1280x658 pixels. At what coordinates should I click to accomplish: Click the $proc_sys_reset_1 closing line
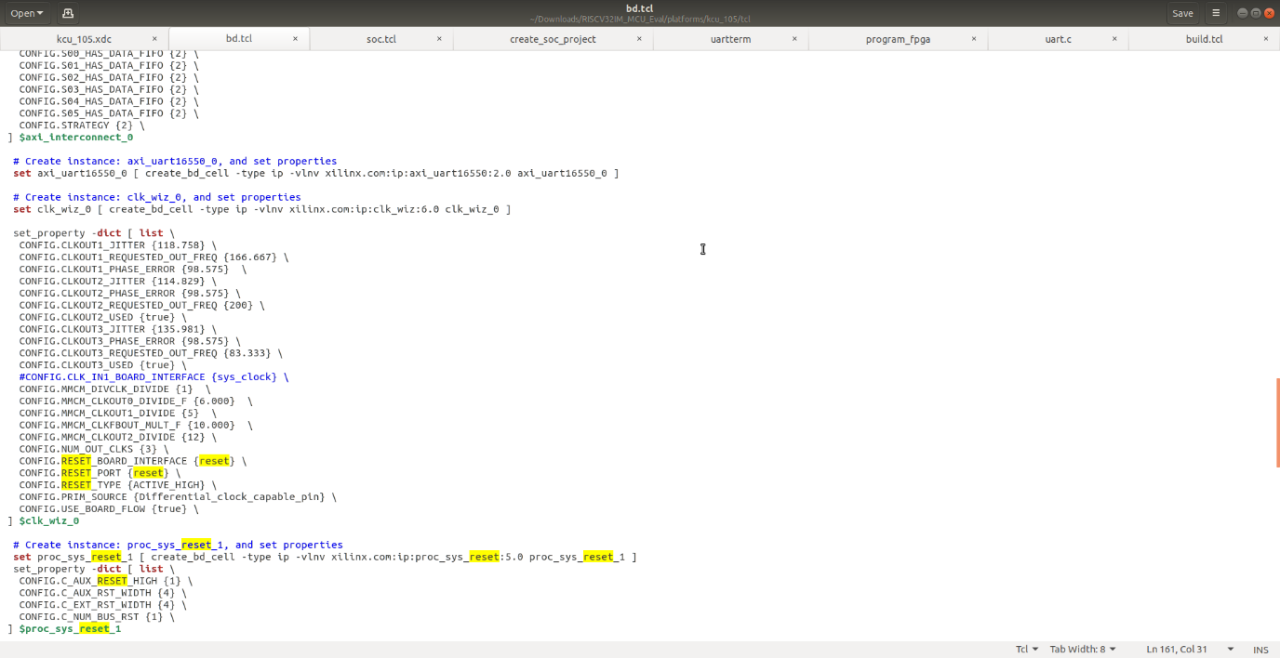(x=64, y=629)
